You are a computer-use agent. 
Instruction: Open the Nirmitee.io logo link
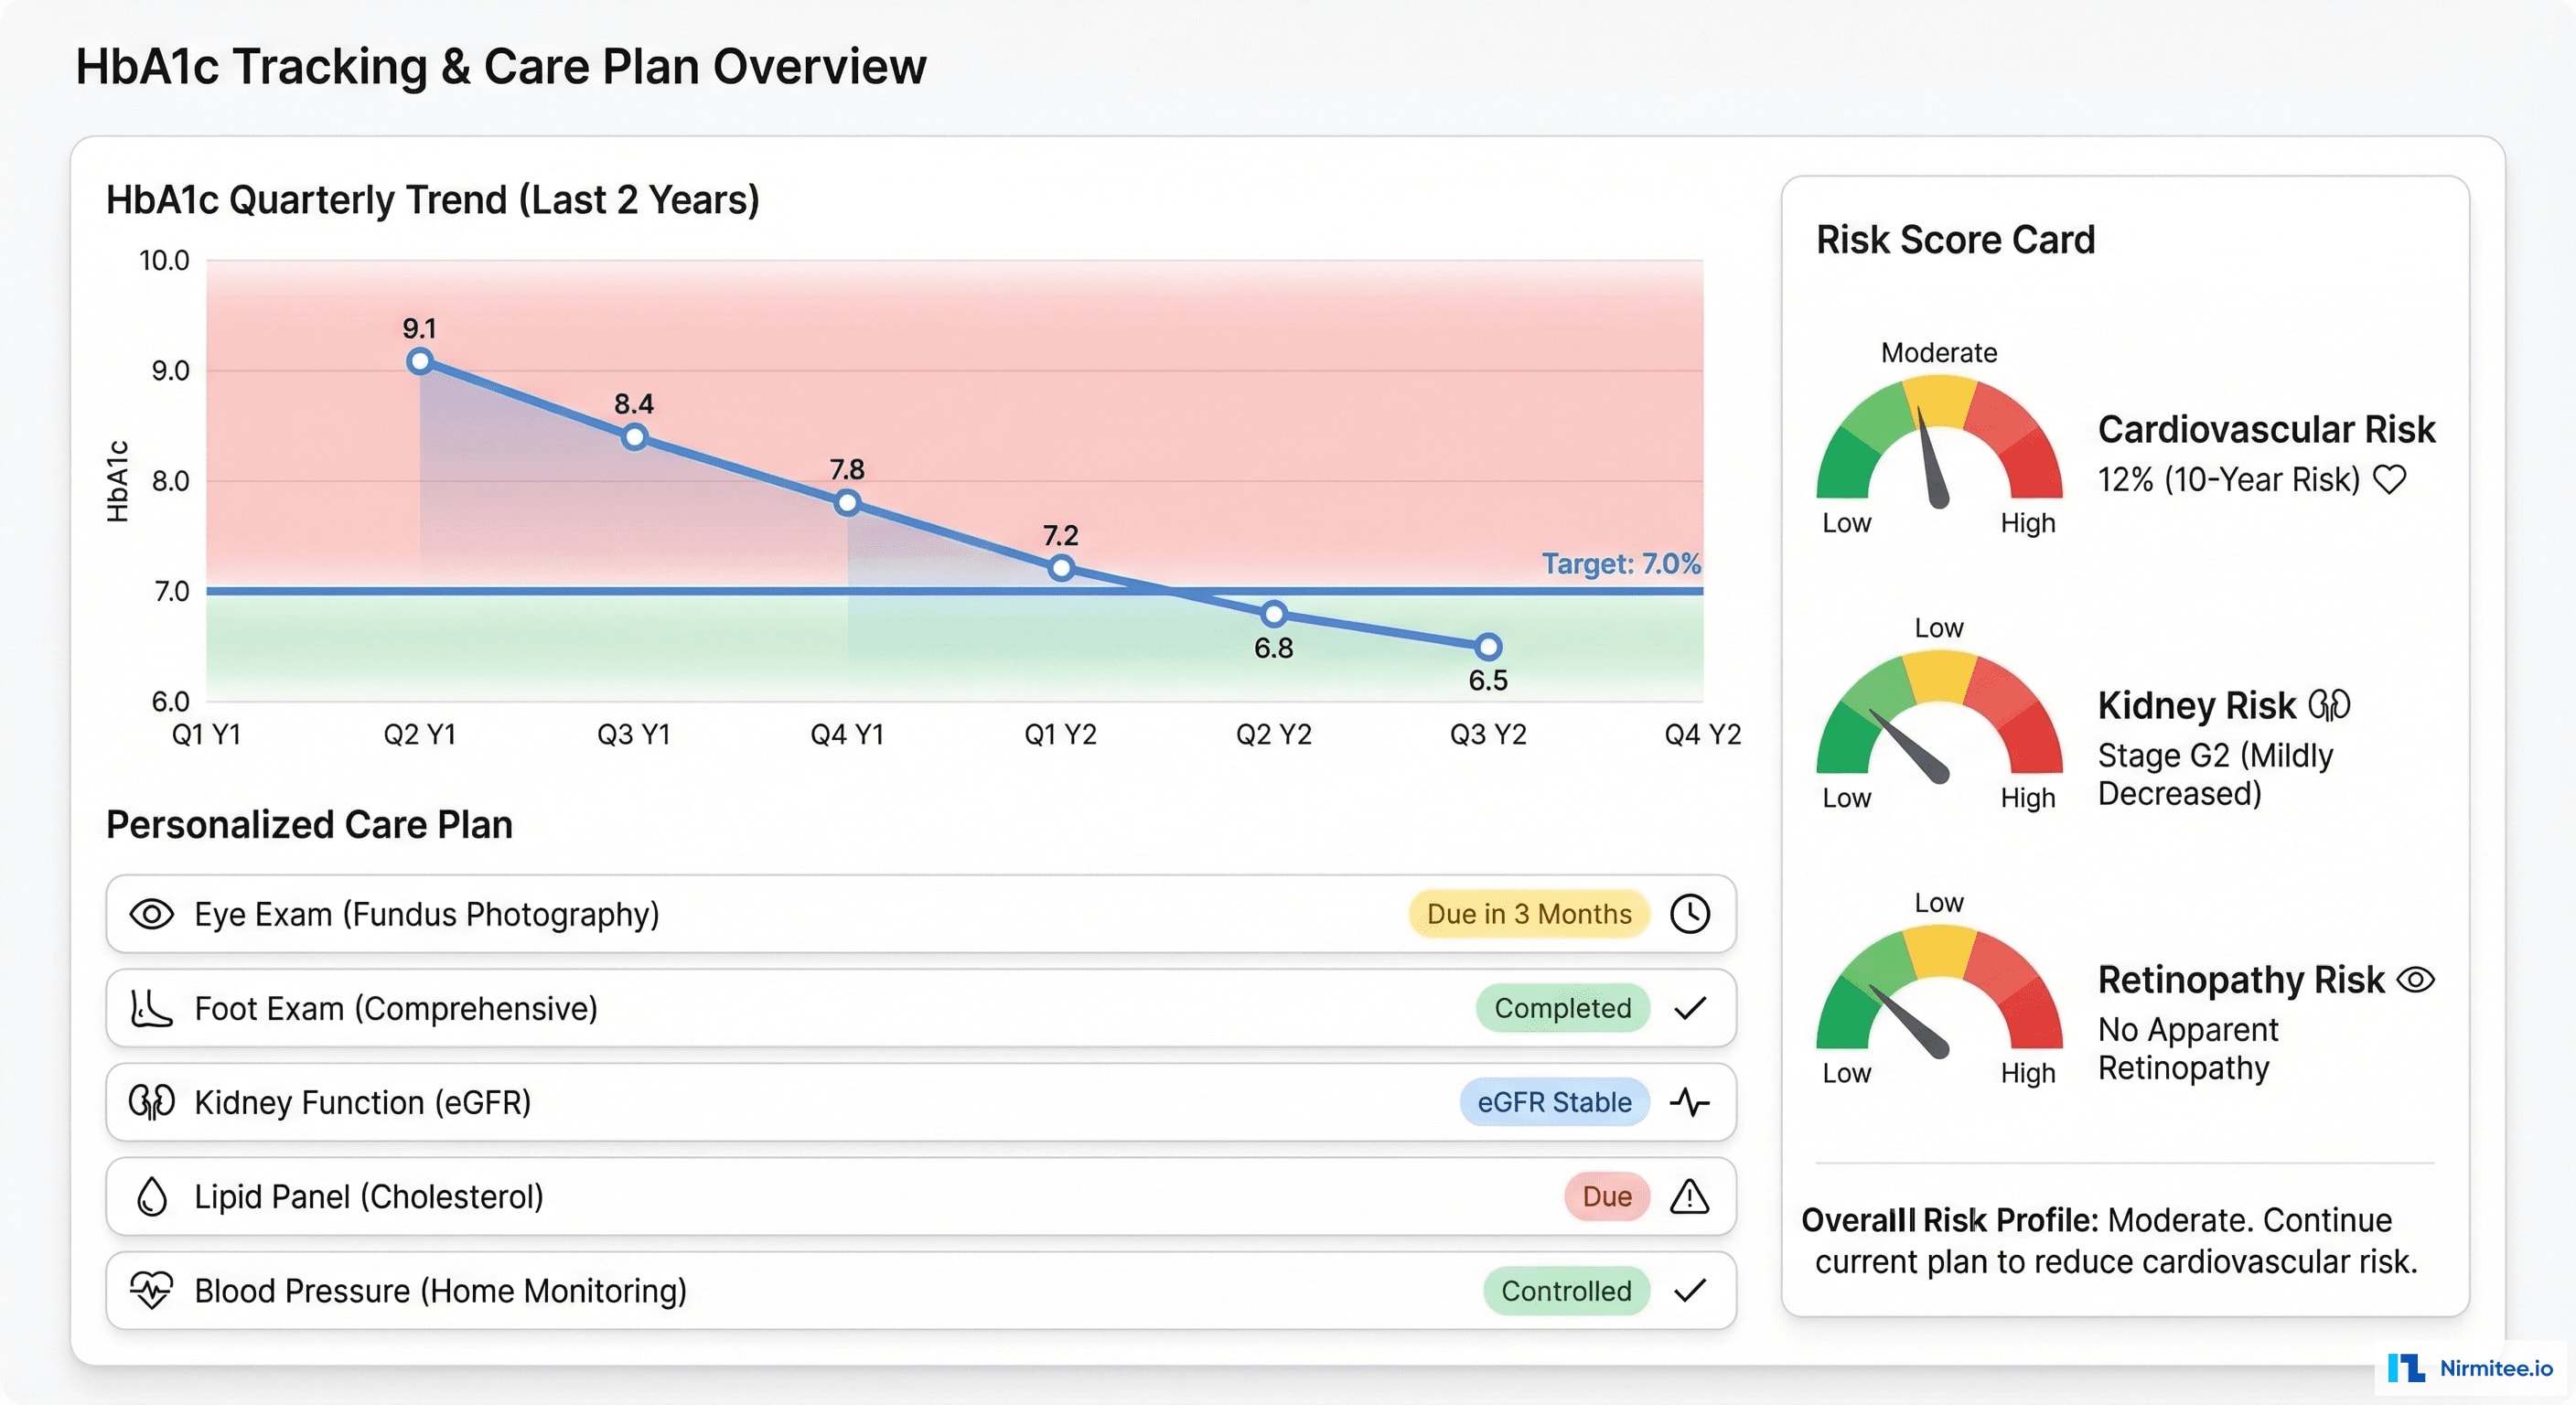[x=2467, y=1370]
